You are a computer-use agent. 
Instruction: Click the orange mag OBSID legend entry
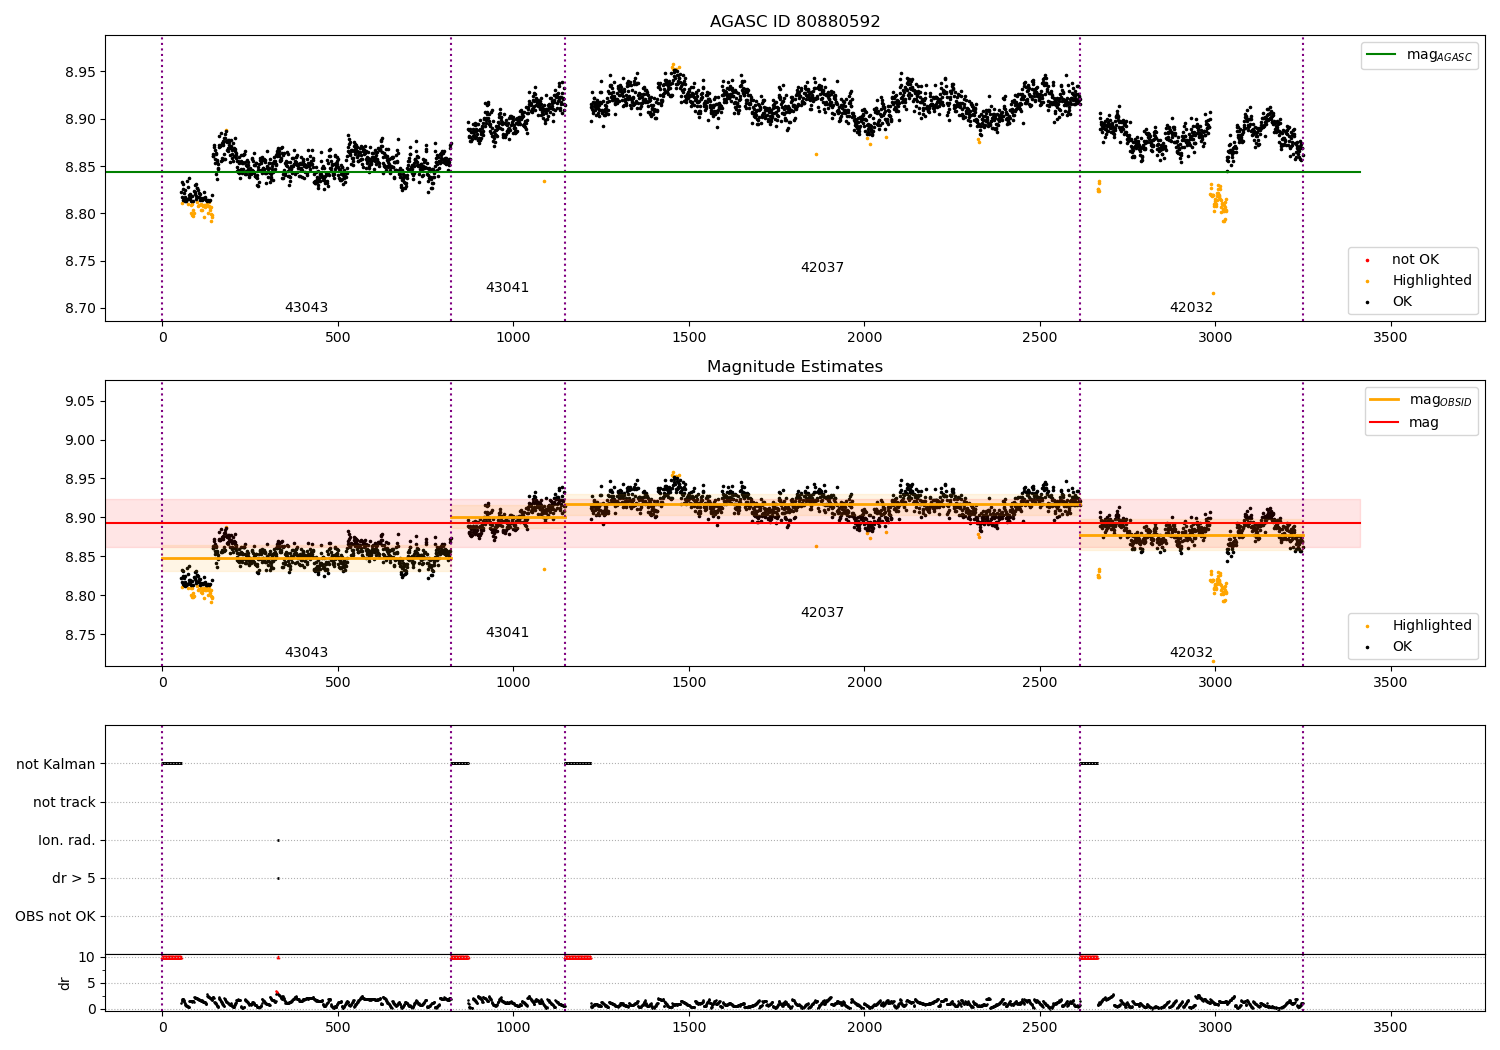[1421, 400]
